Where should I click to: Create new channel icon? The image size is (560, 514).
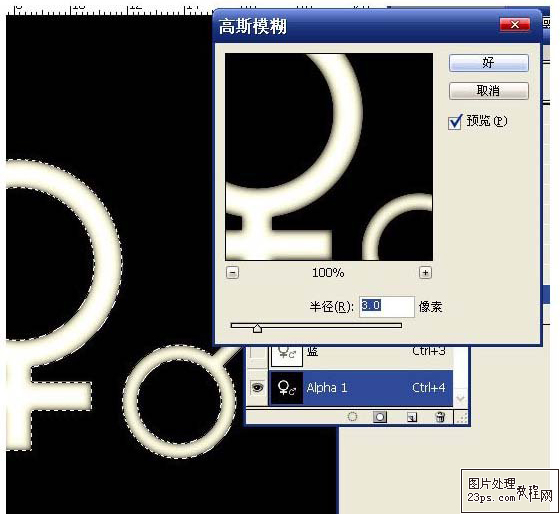point(412,417)
